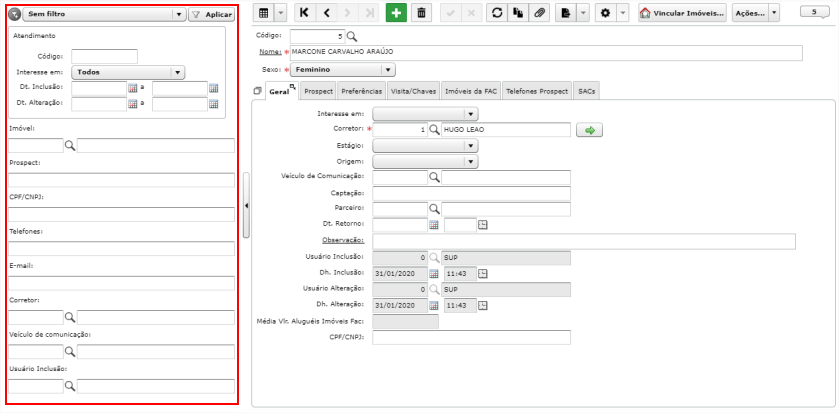Click the Aplicar filter button

tap(211, 14)
